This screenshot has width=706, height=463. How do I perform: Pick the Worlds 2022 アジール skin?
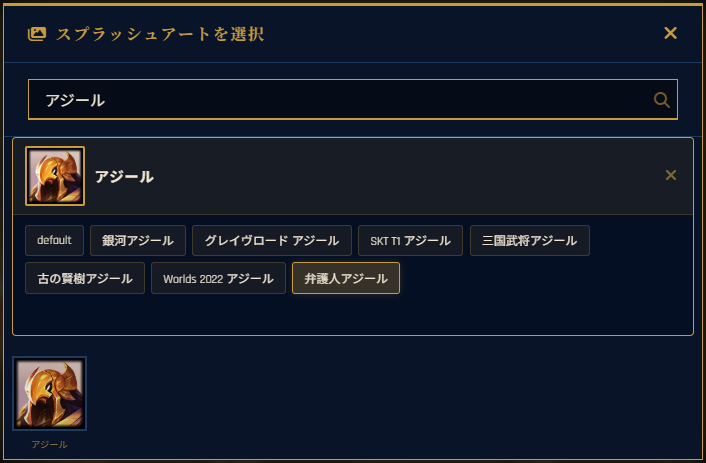[218, 278]
